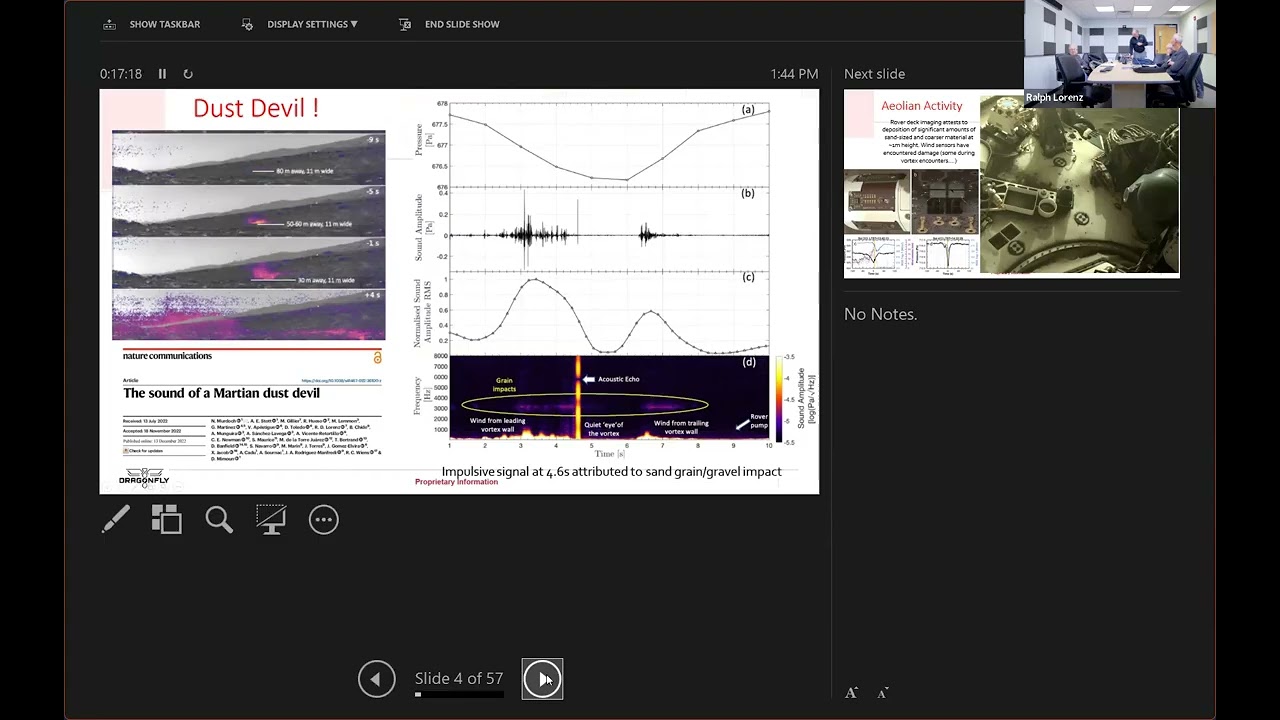Image resolution: width=1280 pixels, height=720 pixels.
Task: Click End Slide Show
Action: (x=449, y=24)
